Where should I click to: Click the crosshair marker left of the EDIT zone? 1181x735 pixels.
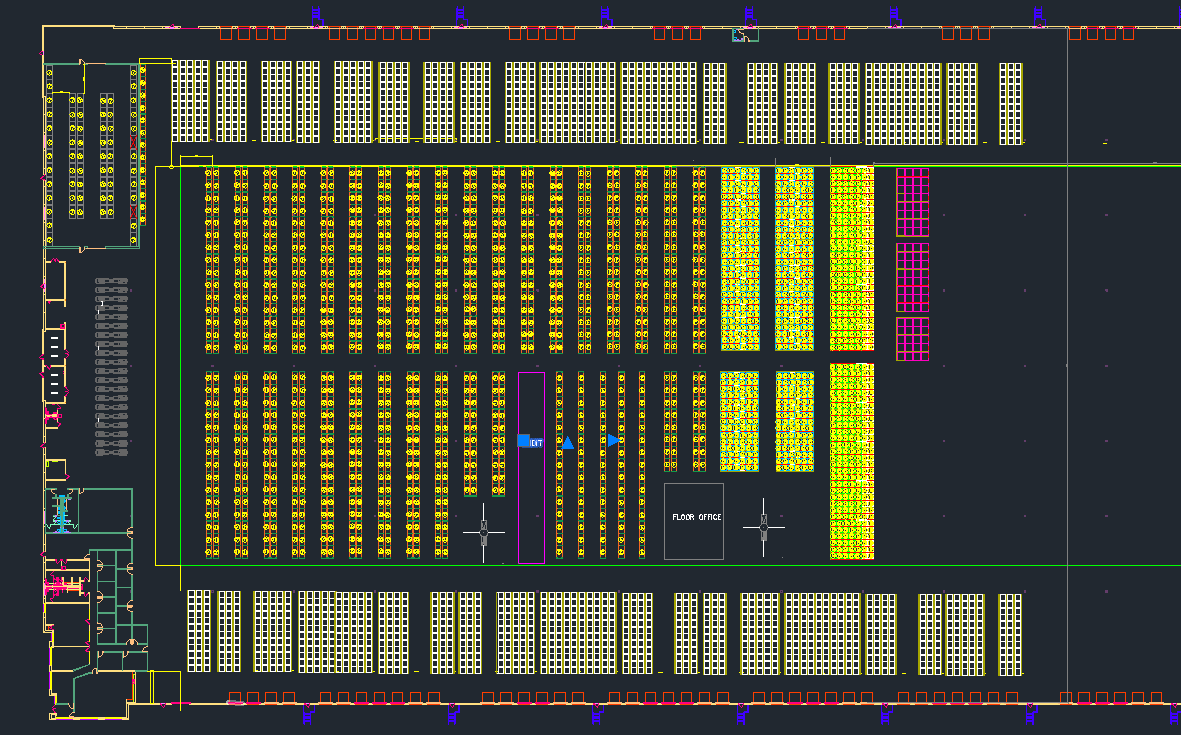tap(482, 531)
